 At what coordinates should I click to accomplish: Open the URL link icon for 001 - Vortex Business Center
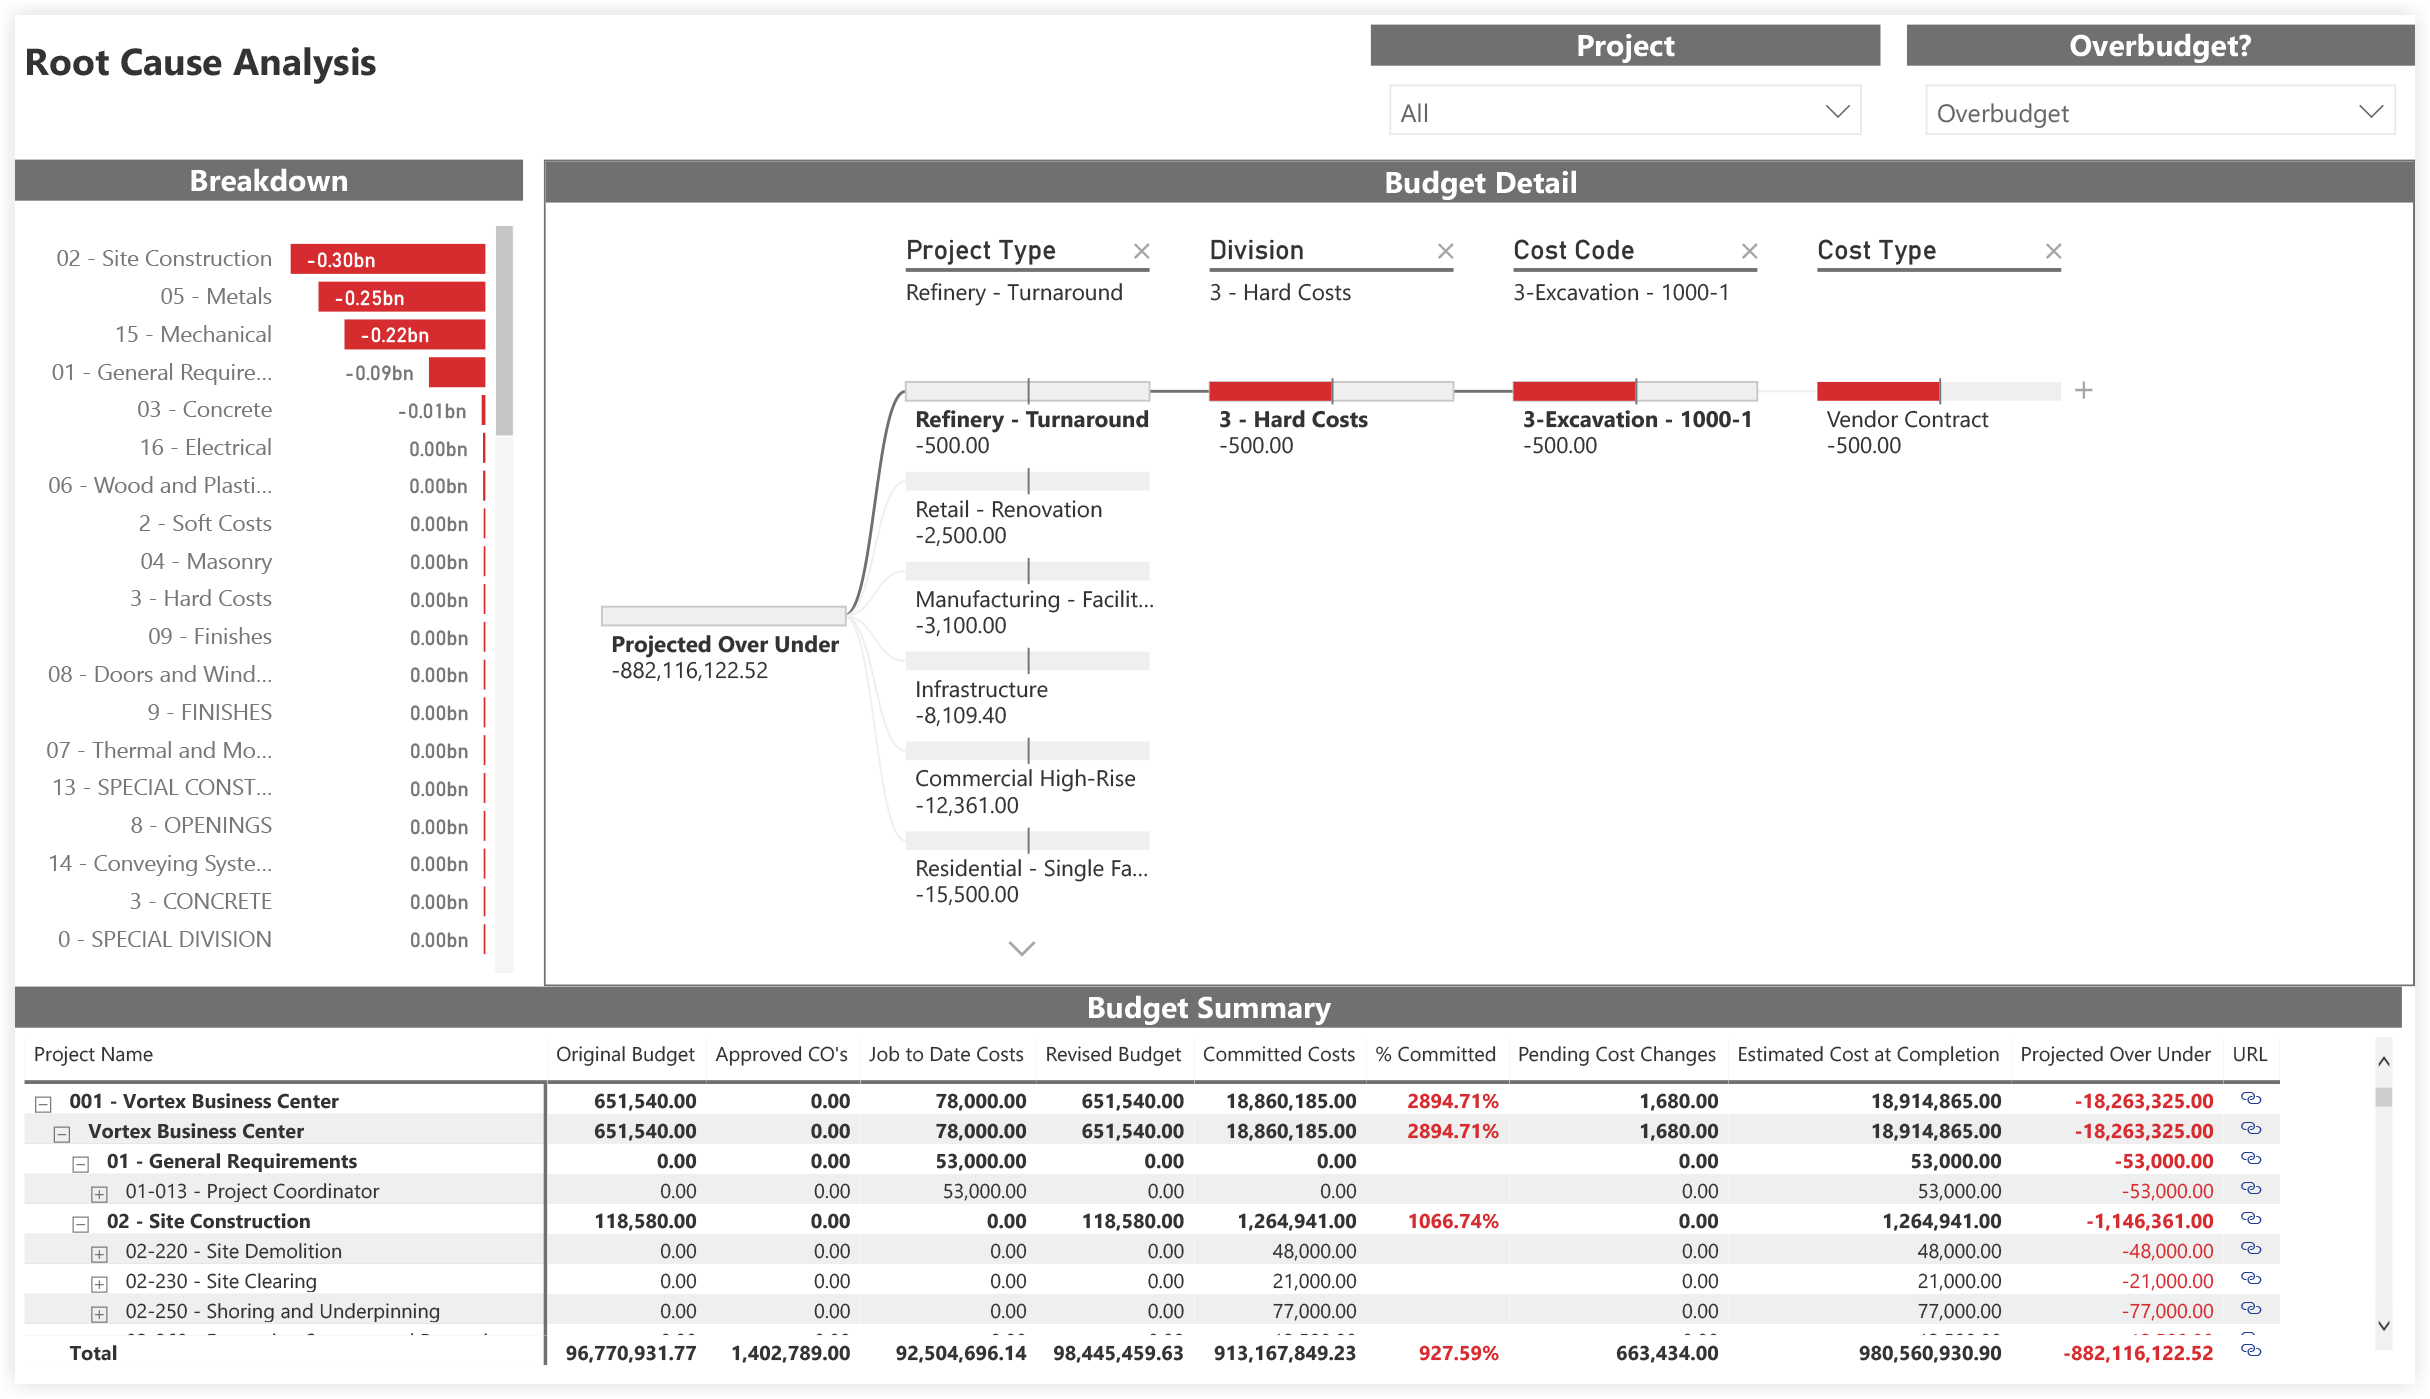2250,1098
